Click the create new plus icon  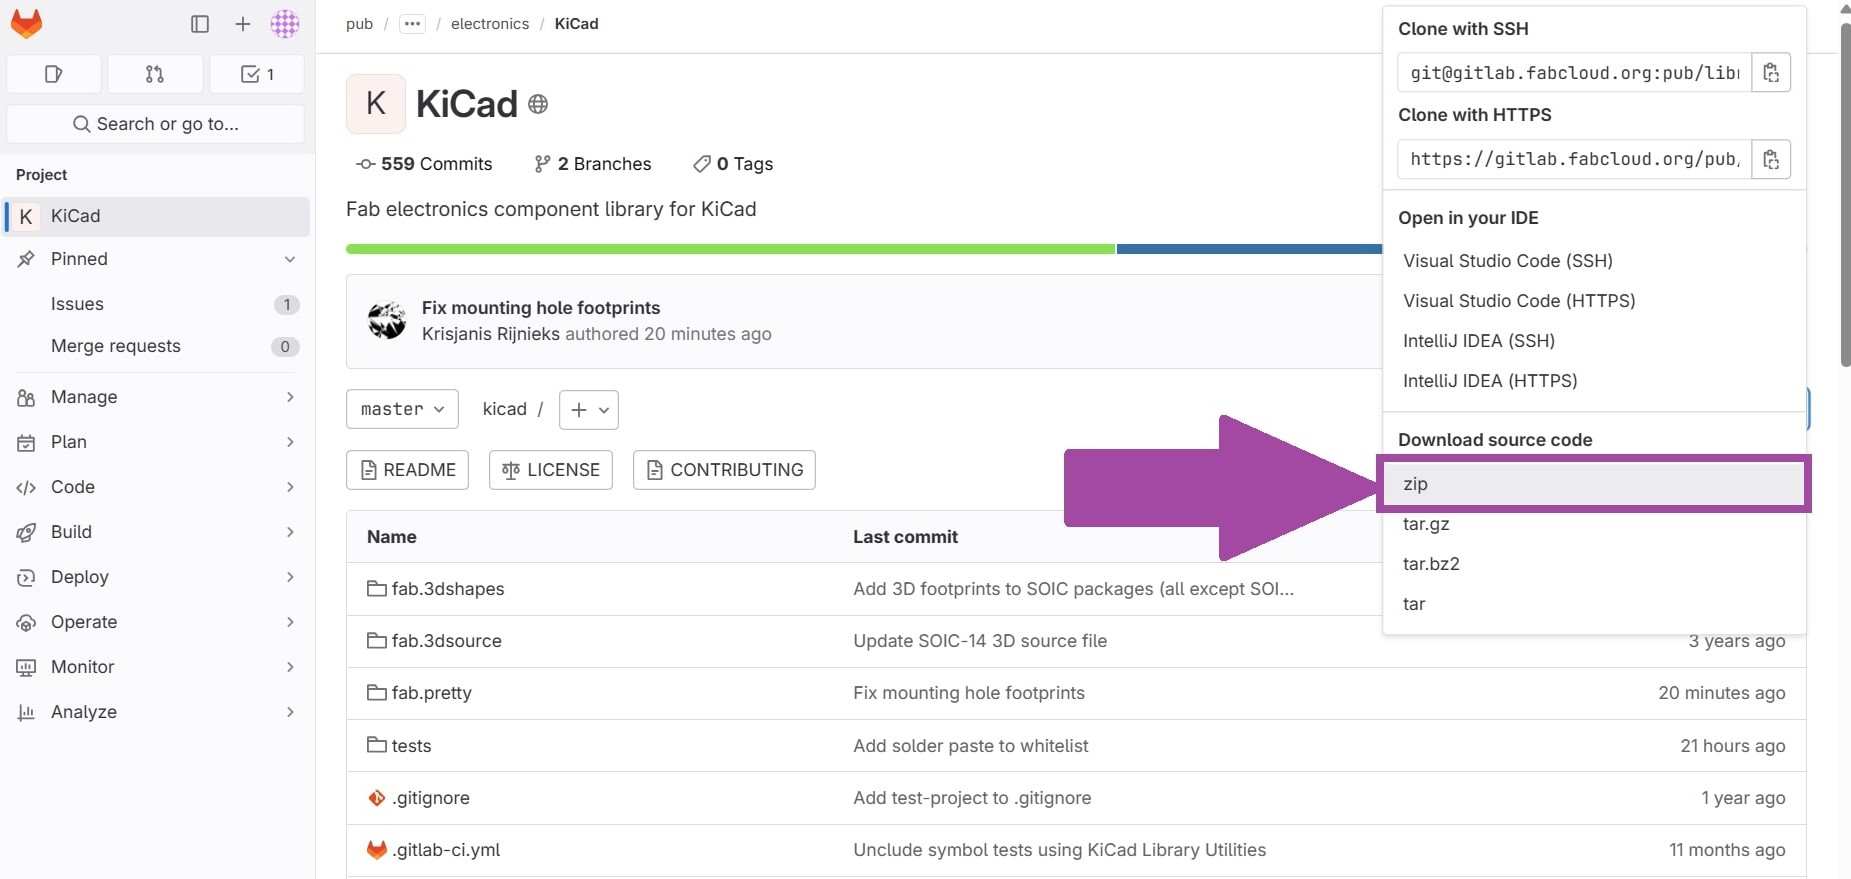[x=243, y=24]
